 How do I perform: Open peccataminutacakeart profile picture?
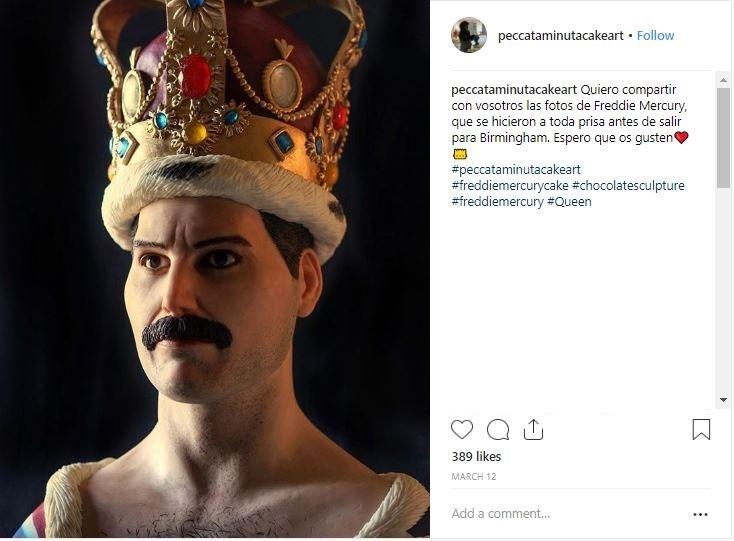pos(469,35)
